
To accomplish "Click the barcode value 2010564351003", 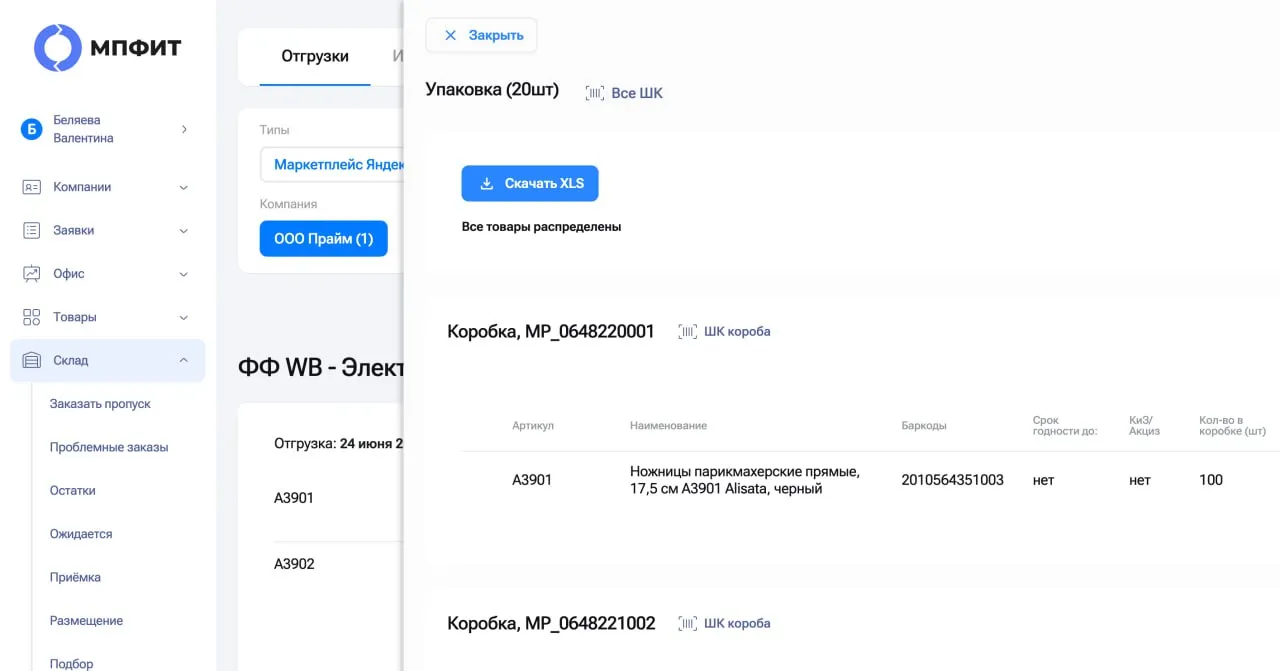I will [952, 480].
